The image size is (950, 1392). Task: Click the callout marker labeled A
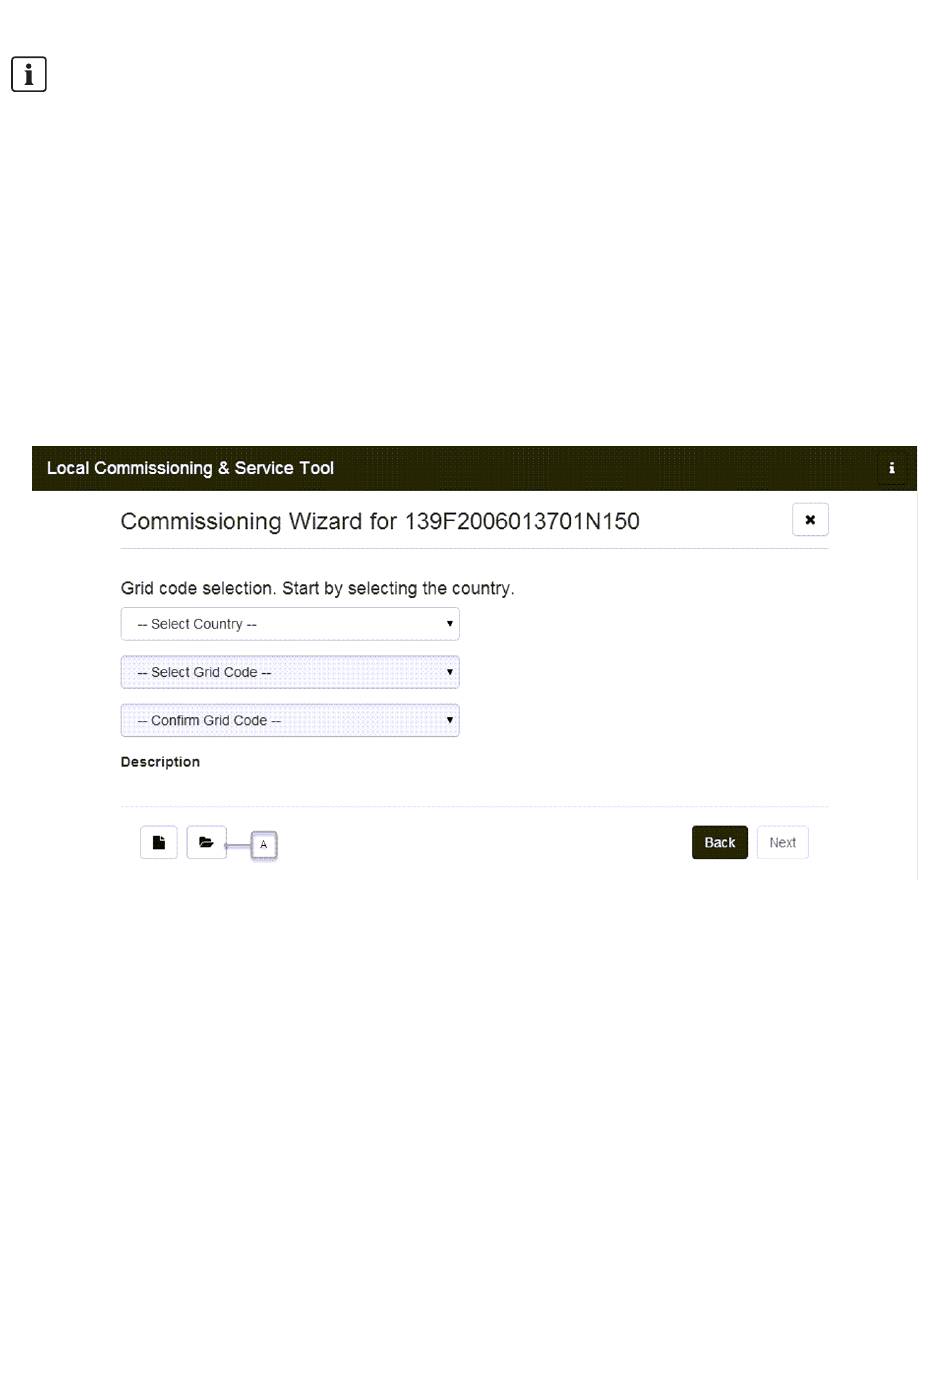click(x=264, y=845)
